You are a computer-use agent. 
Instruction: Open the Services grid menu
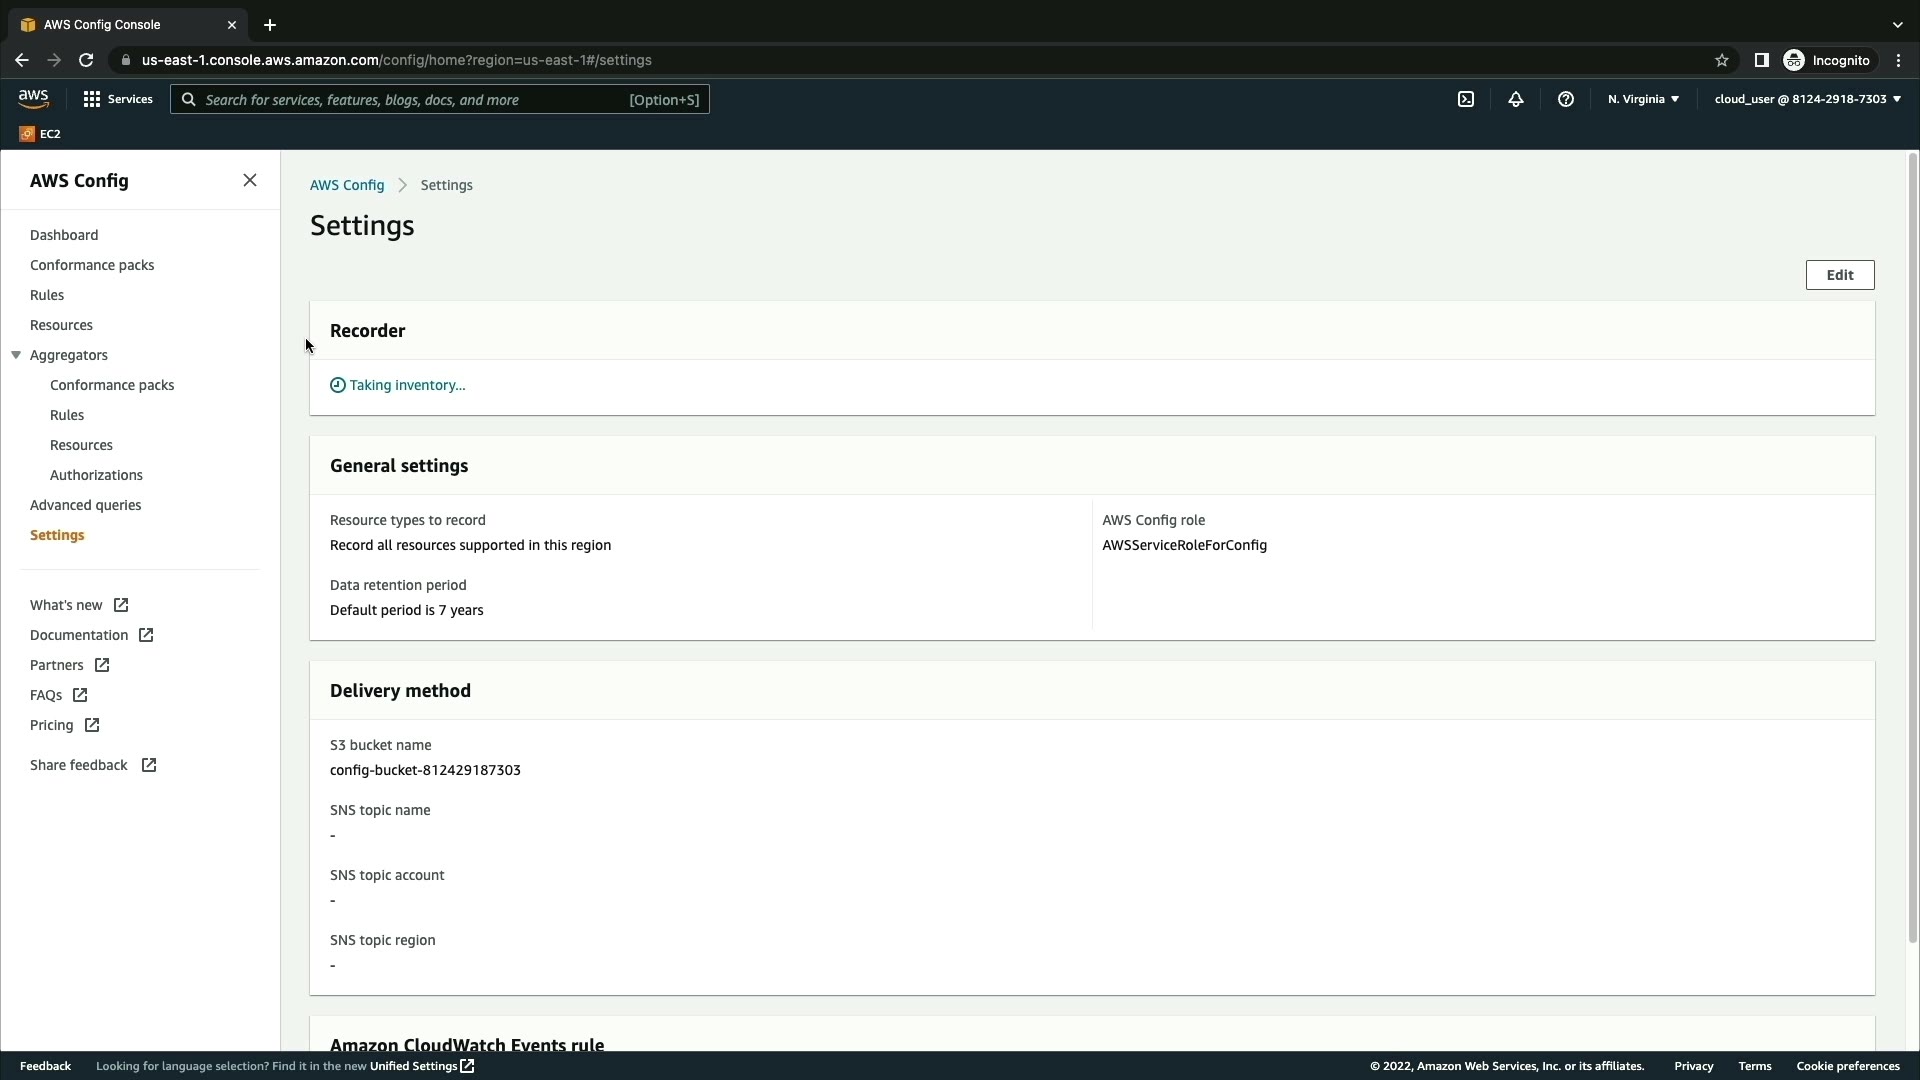(x=118, y=99)
